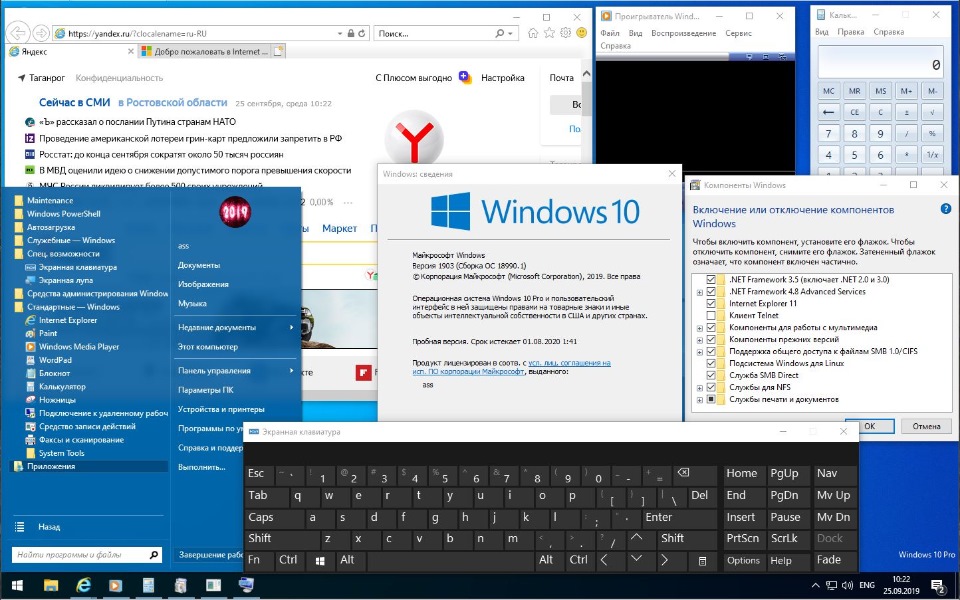Uncheck the Internet Explorer 11 component checkbox

coord(711,303)
